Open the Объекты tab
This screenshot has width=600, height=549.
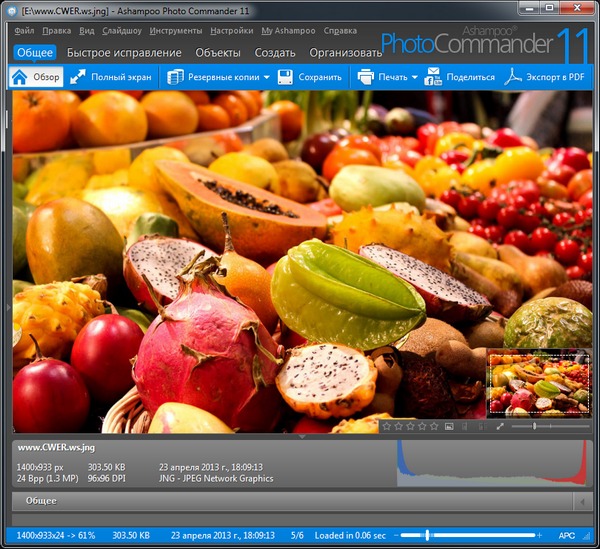click(217, 52)
